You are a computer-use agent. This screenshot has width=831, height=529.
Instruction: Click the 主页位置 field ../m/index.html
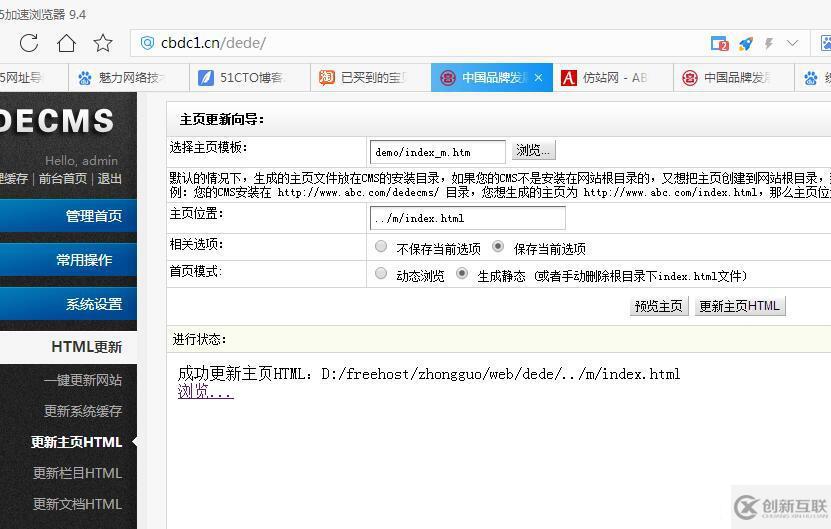[467, 218]
